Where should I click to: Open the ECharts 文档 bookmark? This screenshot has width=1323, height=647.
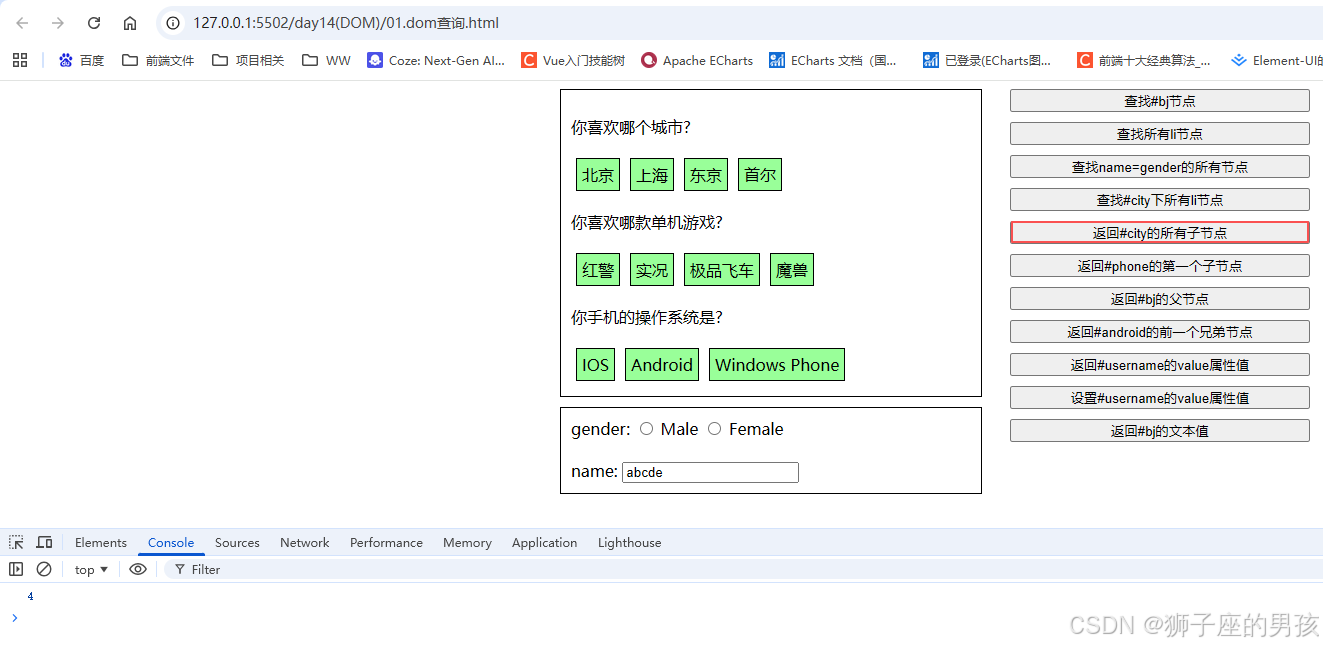tap(833, 60)
